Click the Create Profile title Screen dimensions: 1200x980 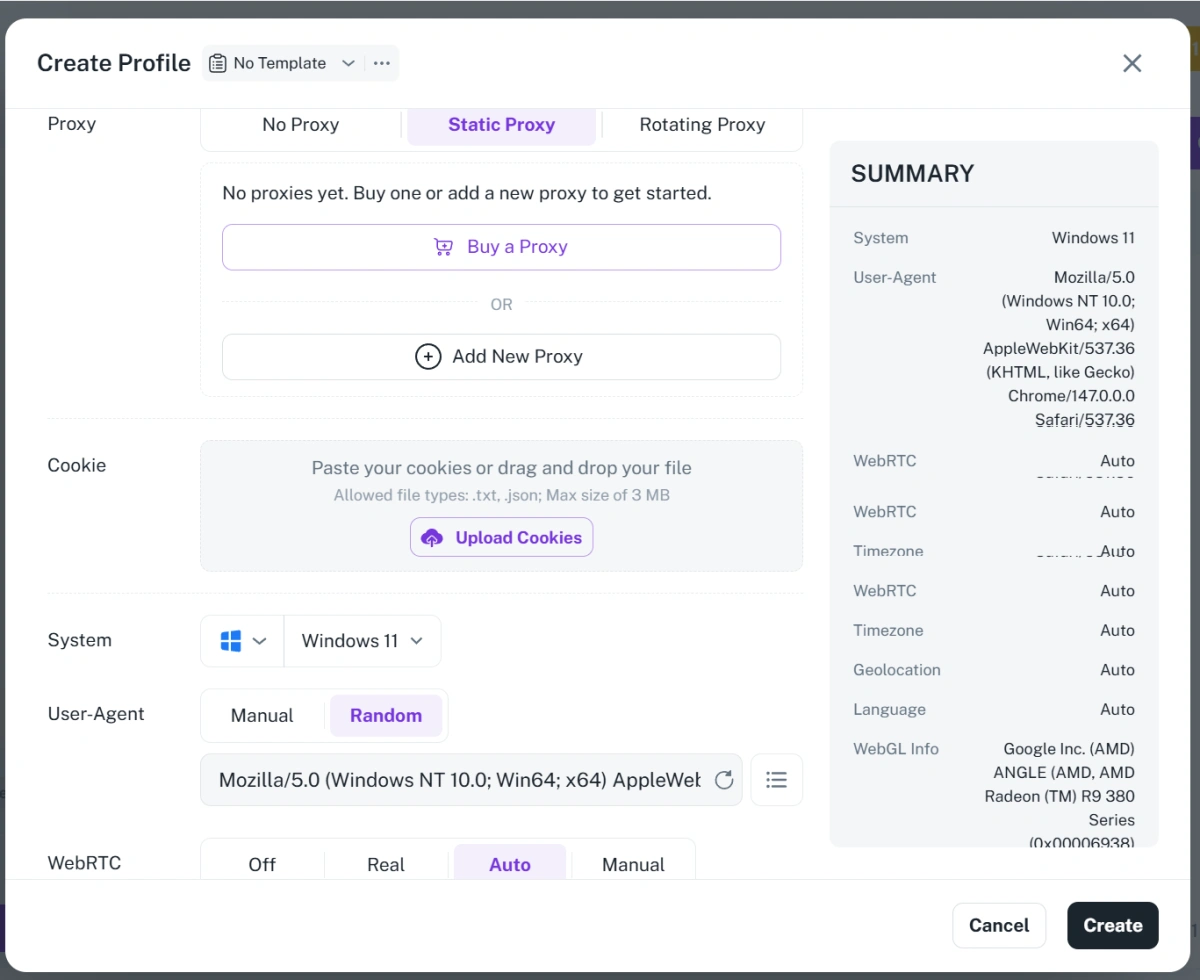coord(114,63)
